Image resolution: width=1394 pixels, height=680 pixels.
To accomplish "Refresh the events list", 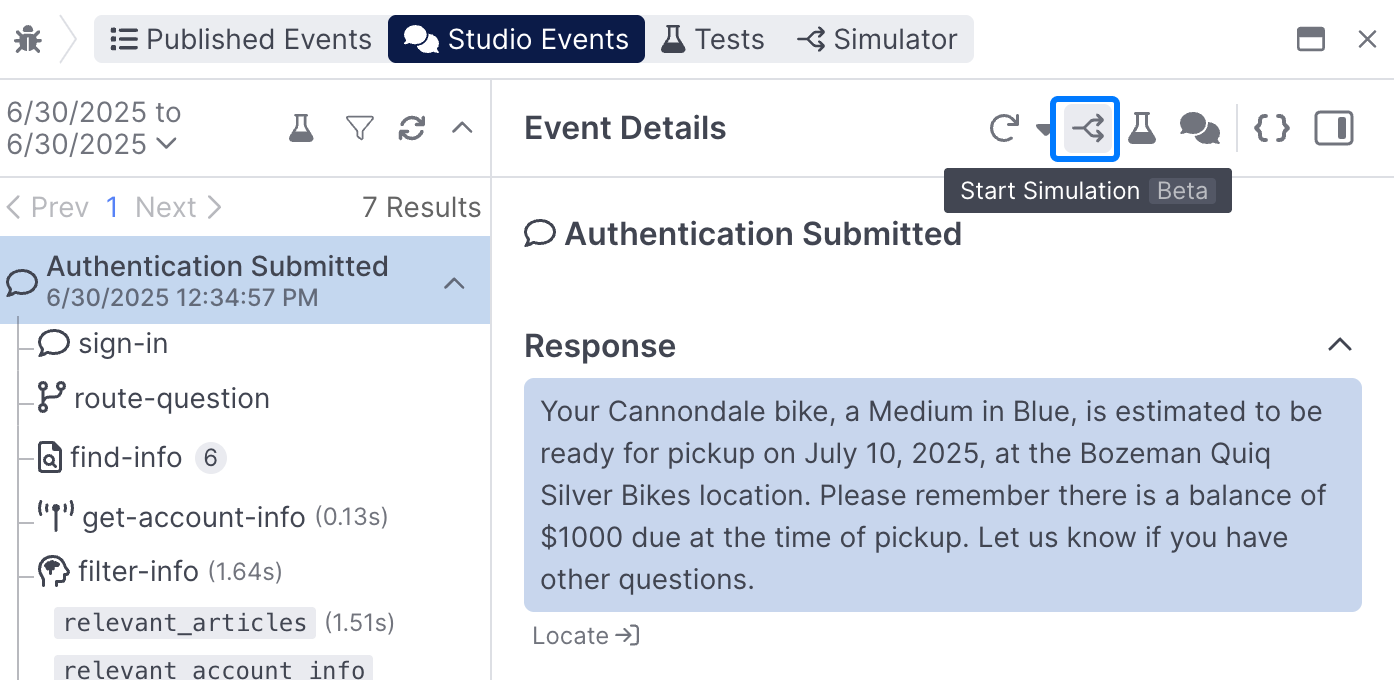I will click(412, 128).
